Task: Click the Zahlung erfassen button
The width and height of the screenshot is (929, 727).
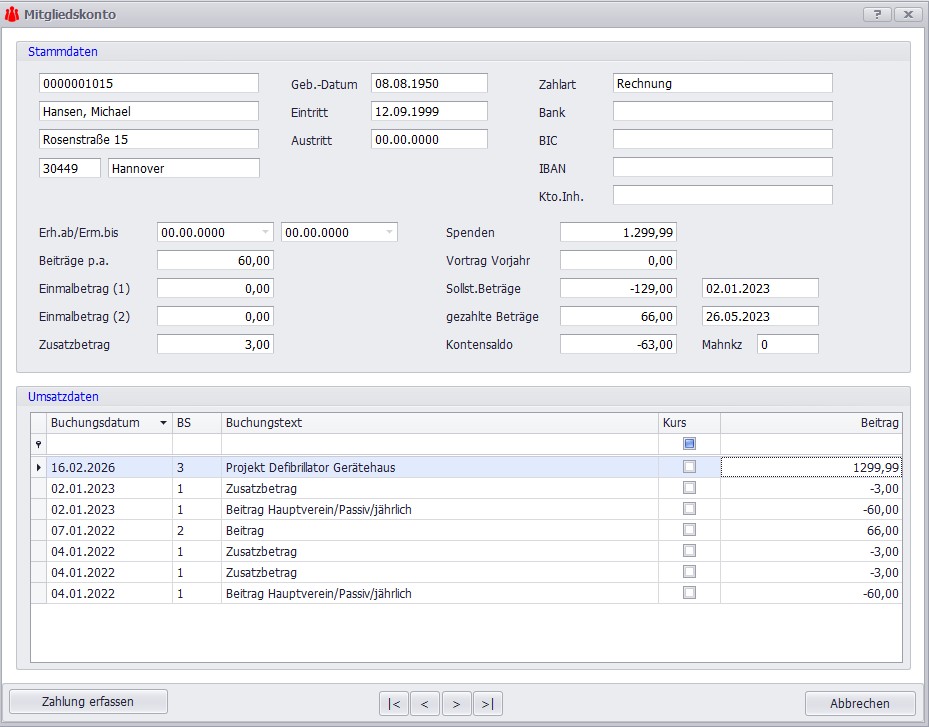Action: click(88, 702)
